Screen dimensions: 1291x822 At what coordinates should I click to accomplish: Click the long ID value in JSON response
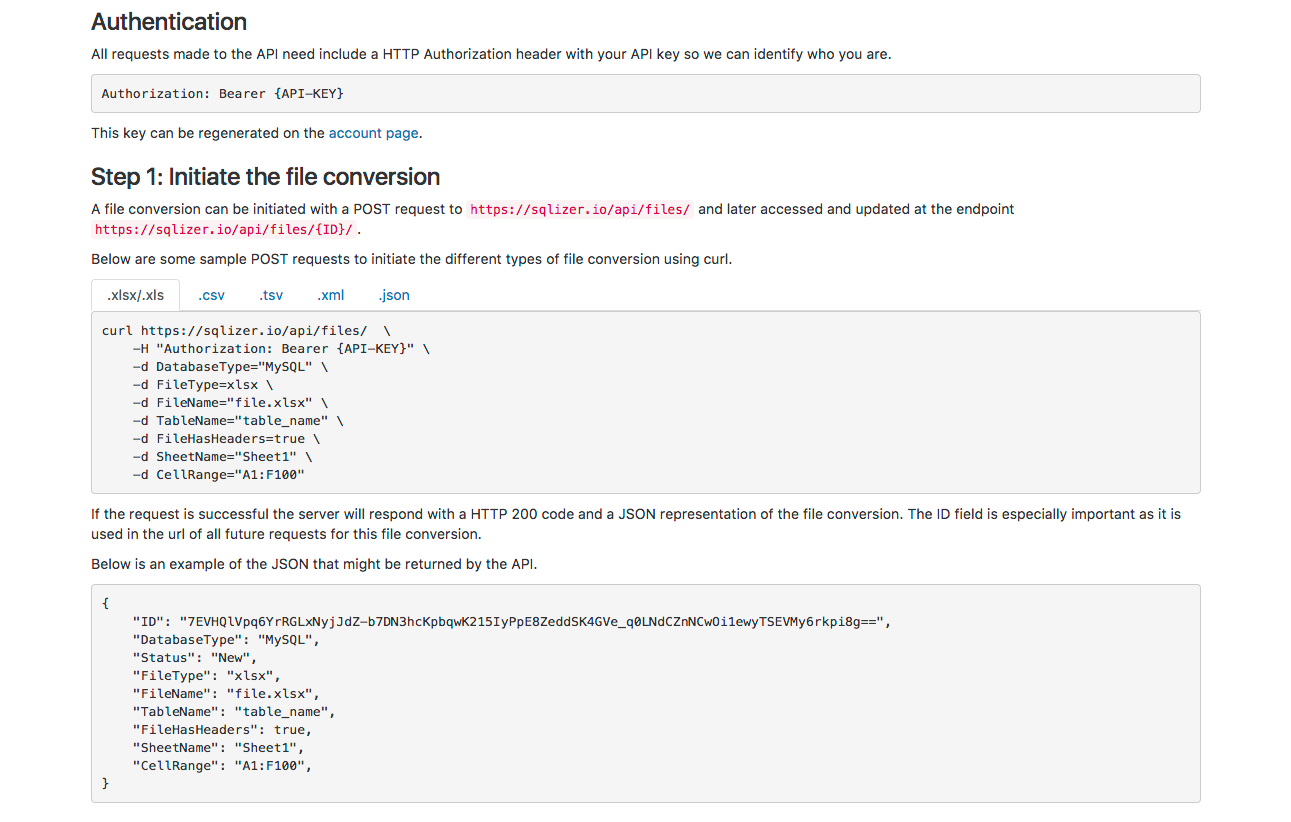[532, 622]
